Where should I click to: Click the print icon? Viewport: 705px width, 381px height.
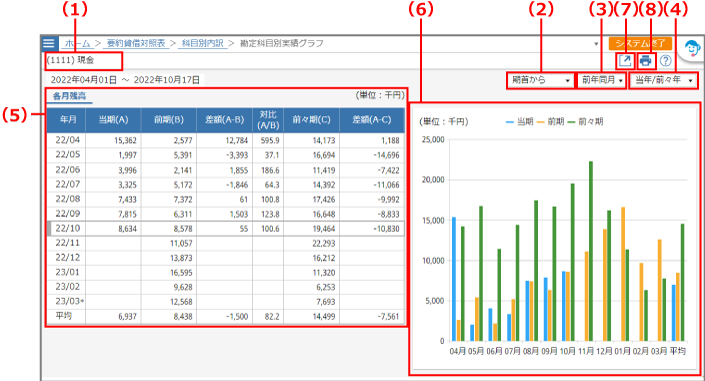(x=645, y=60)
